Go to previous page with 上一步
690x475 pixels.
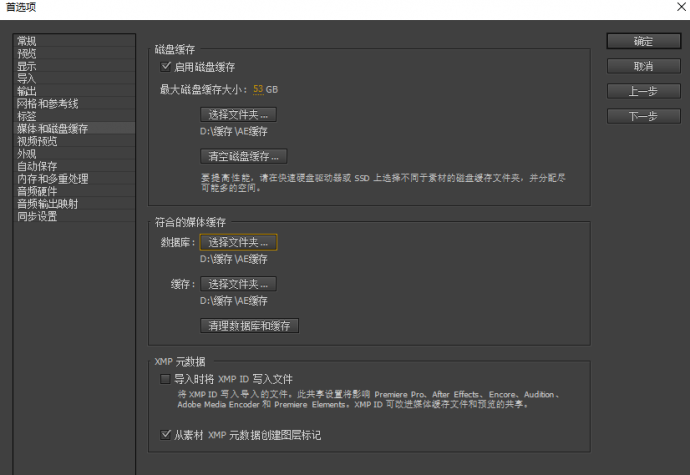(x=643, y=91)
